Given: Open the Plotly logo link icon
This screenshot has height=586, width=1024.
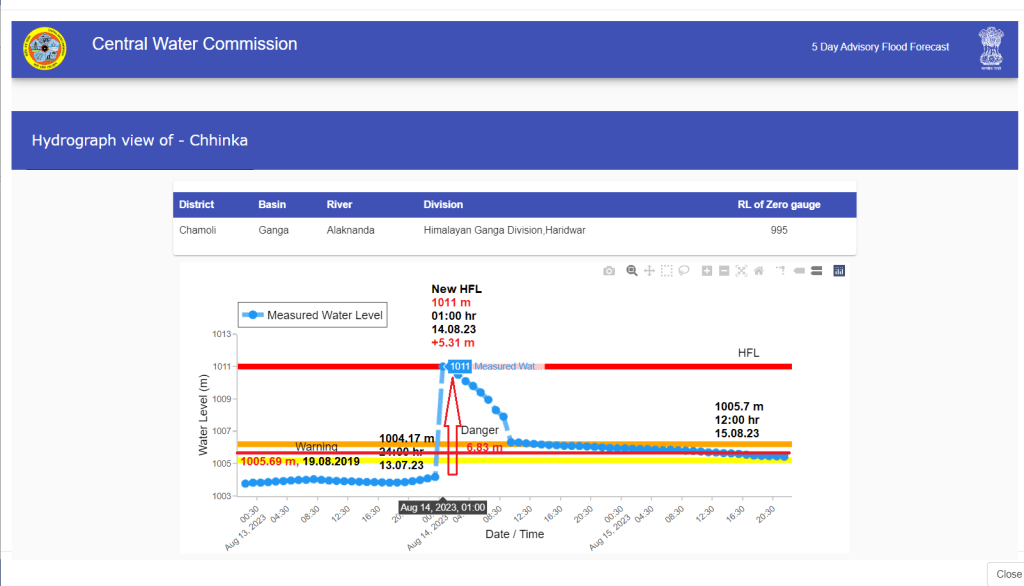Looking at the screenshot, I should (x=839, y=271).
